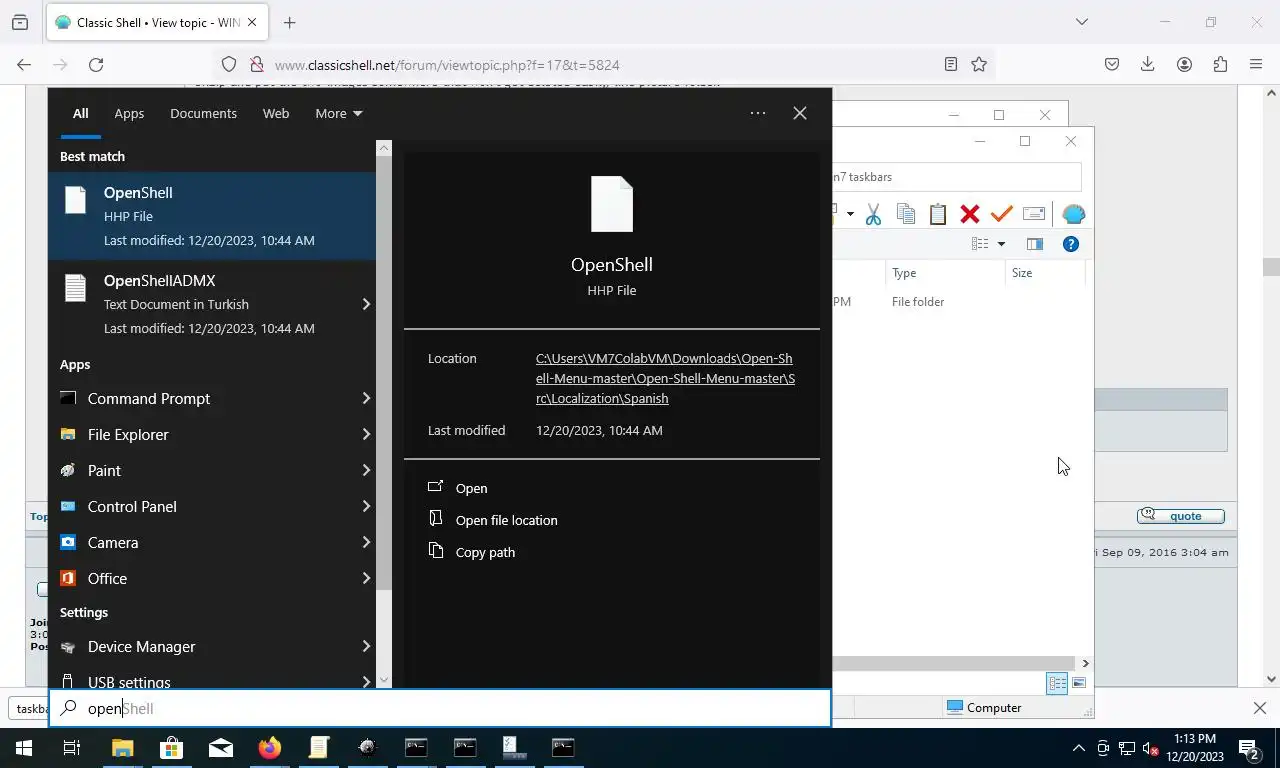Open search options three-dot menu
Image resolution: width=1280 pixels, height=768 pixels.
pyautogui.click(x=758, y=113)
